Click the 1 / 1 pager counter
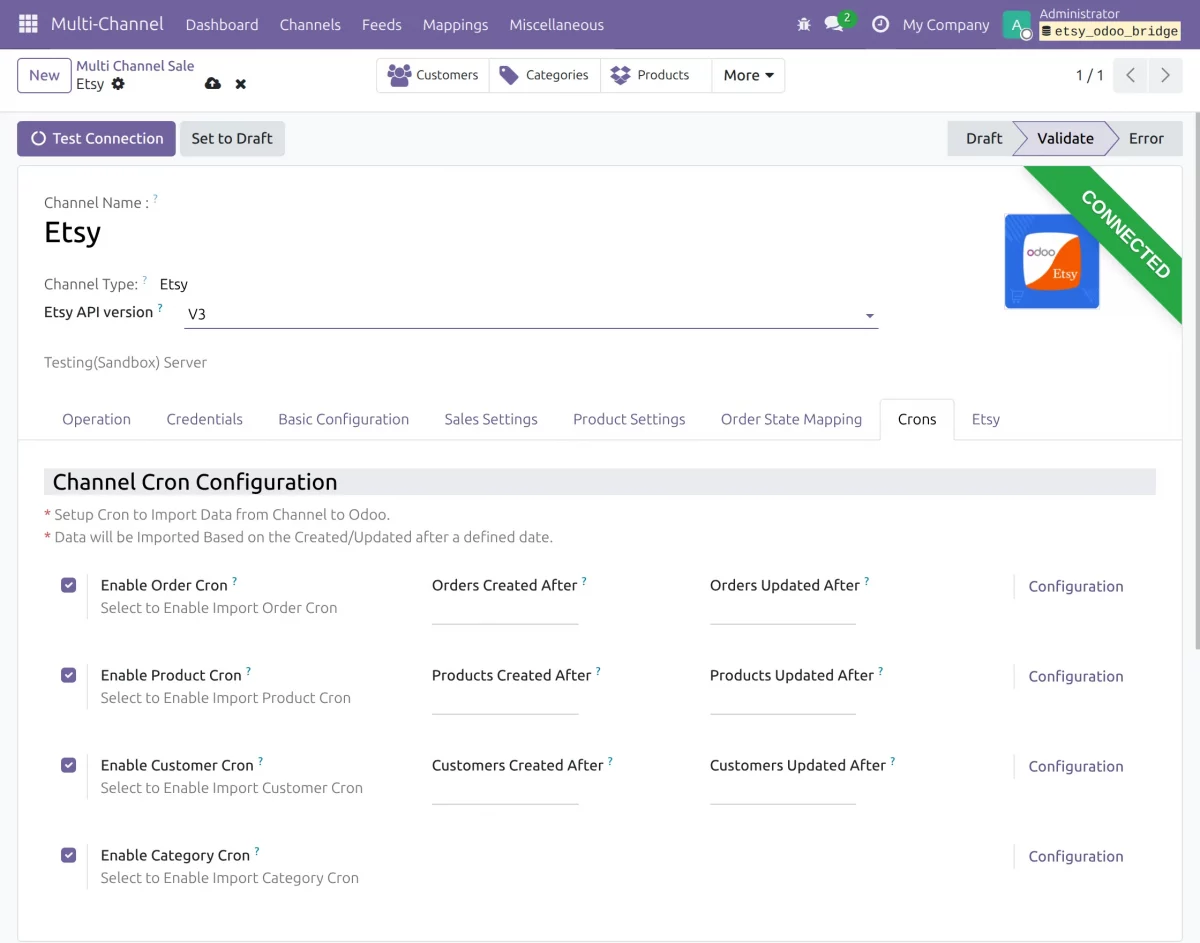This screenshot has height=943, width=1200. point(1089,75)
